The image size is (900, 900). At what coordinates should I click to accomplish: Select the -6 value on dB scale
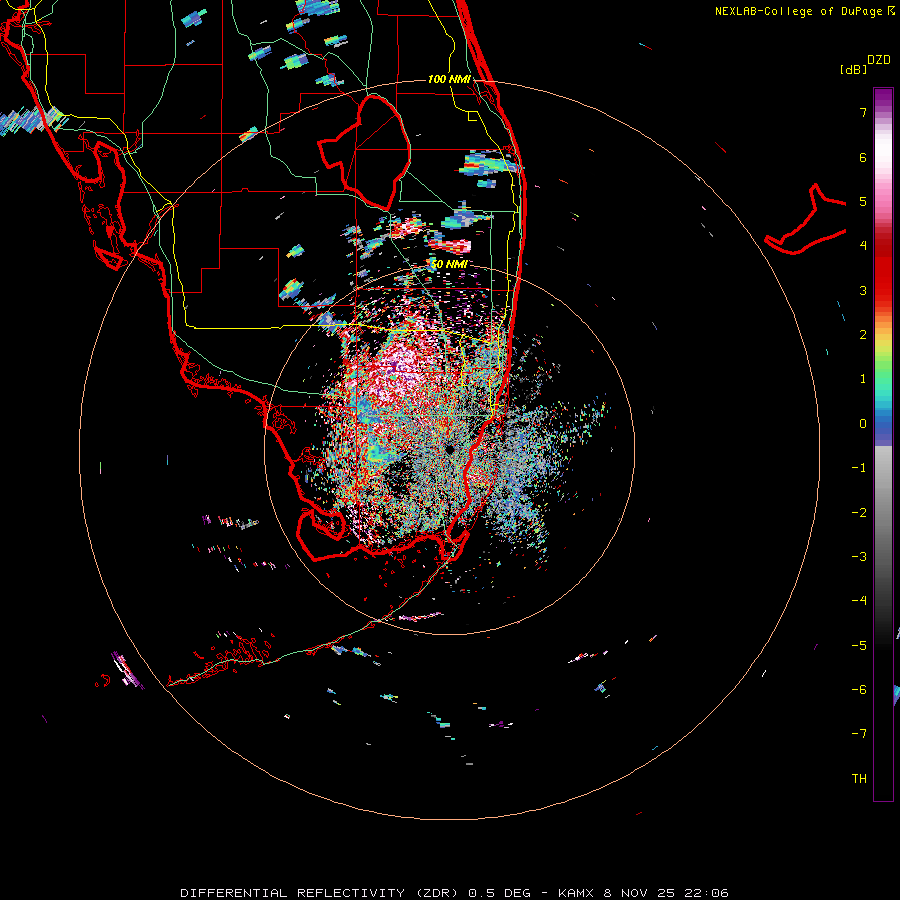click(859, 690)
